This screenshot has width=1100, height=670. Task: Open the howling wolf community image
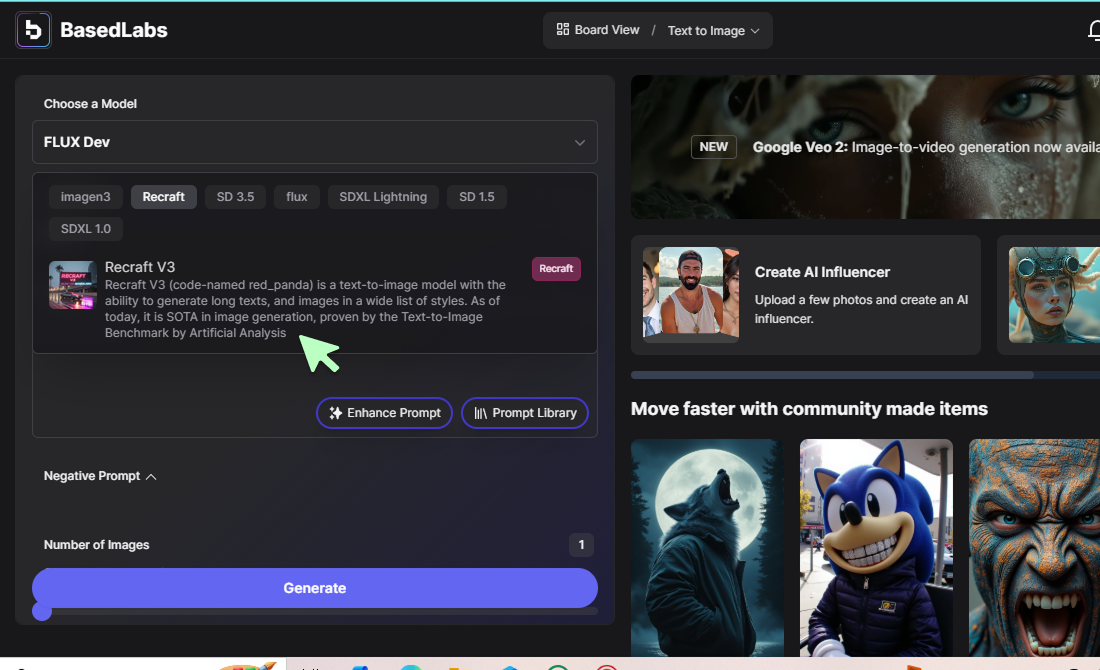click(x=707, y=548)
